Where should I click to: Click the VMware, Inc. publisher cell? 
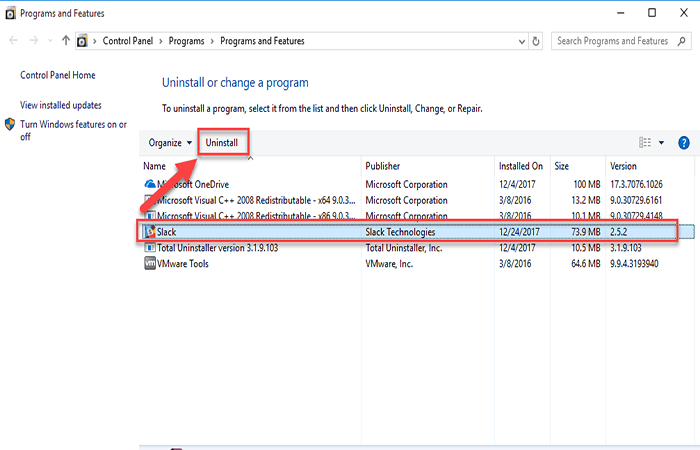click(x=389, y=264)
